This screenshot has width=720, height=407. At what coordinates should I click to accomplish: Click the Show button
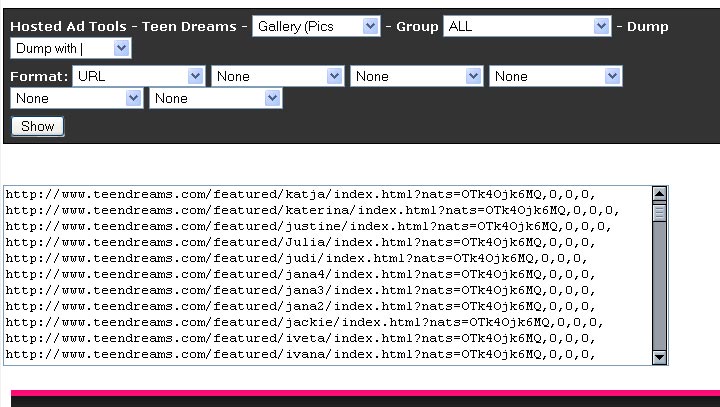pos(38,126)
